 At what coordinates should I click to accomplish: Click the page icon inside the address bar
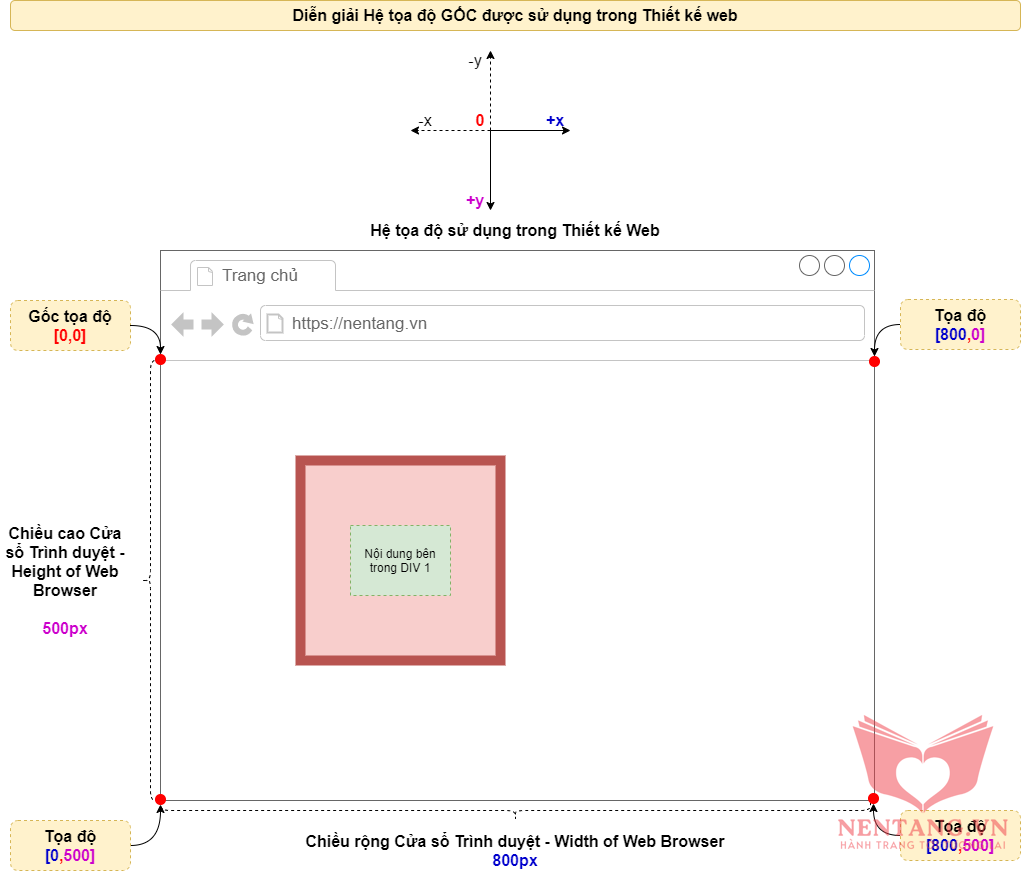point(274,324)
